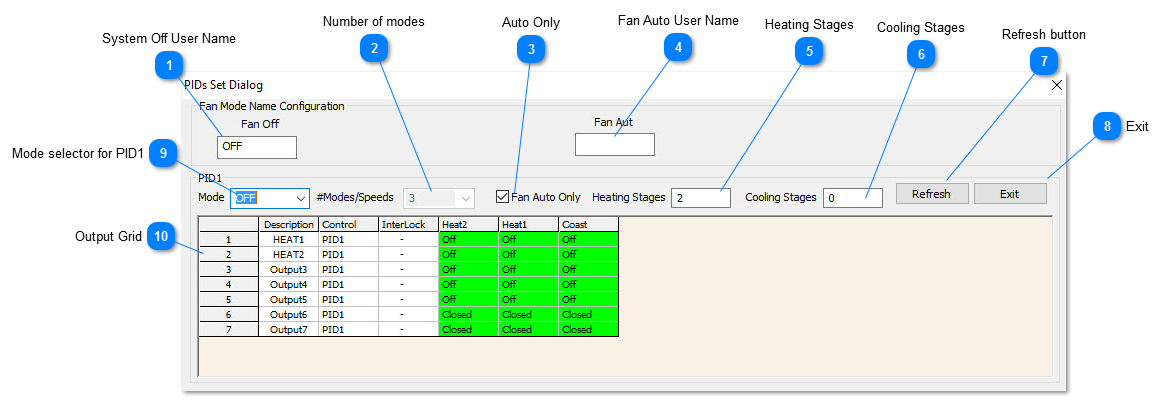Select row header 6 in output grid

[229, 314]
